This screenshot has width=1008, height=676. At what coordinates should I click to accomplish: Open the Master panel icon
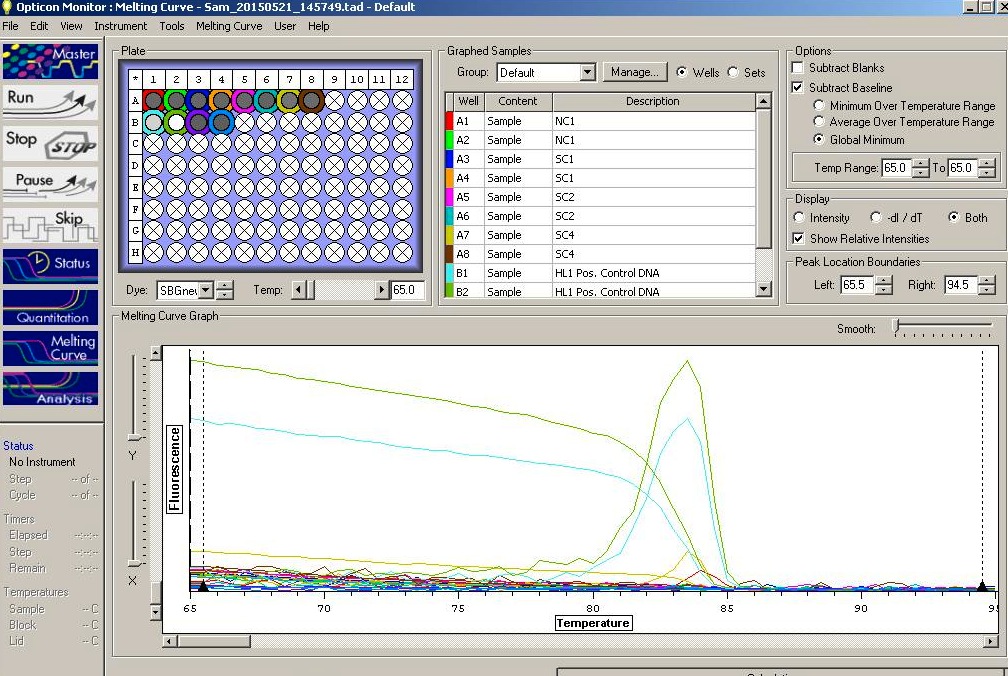pos(50,61)
